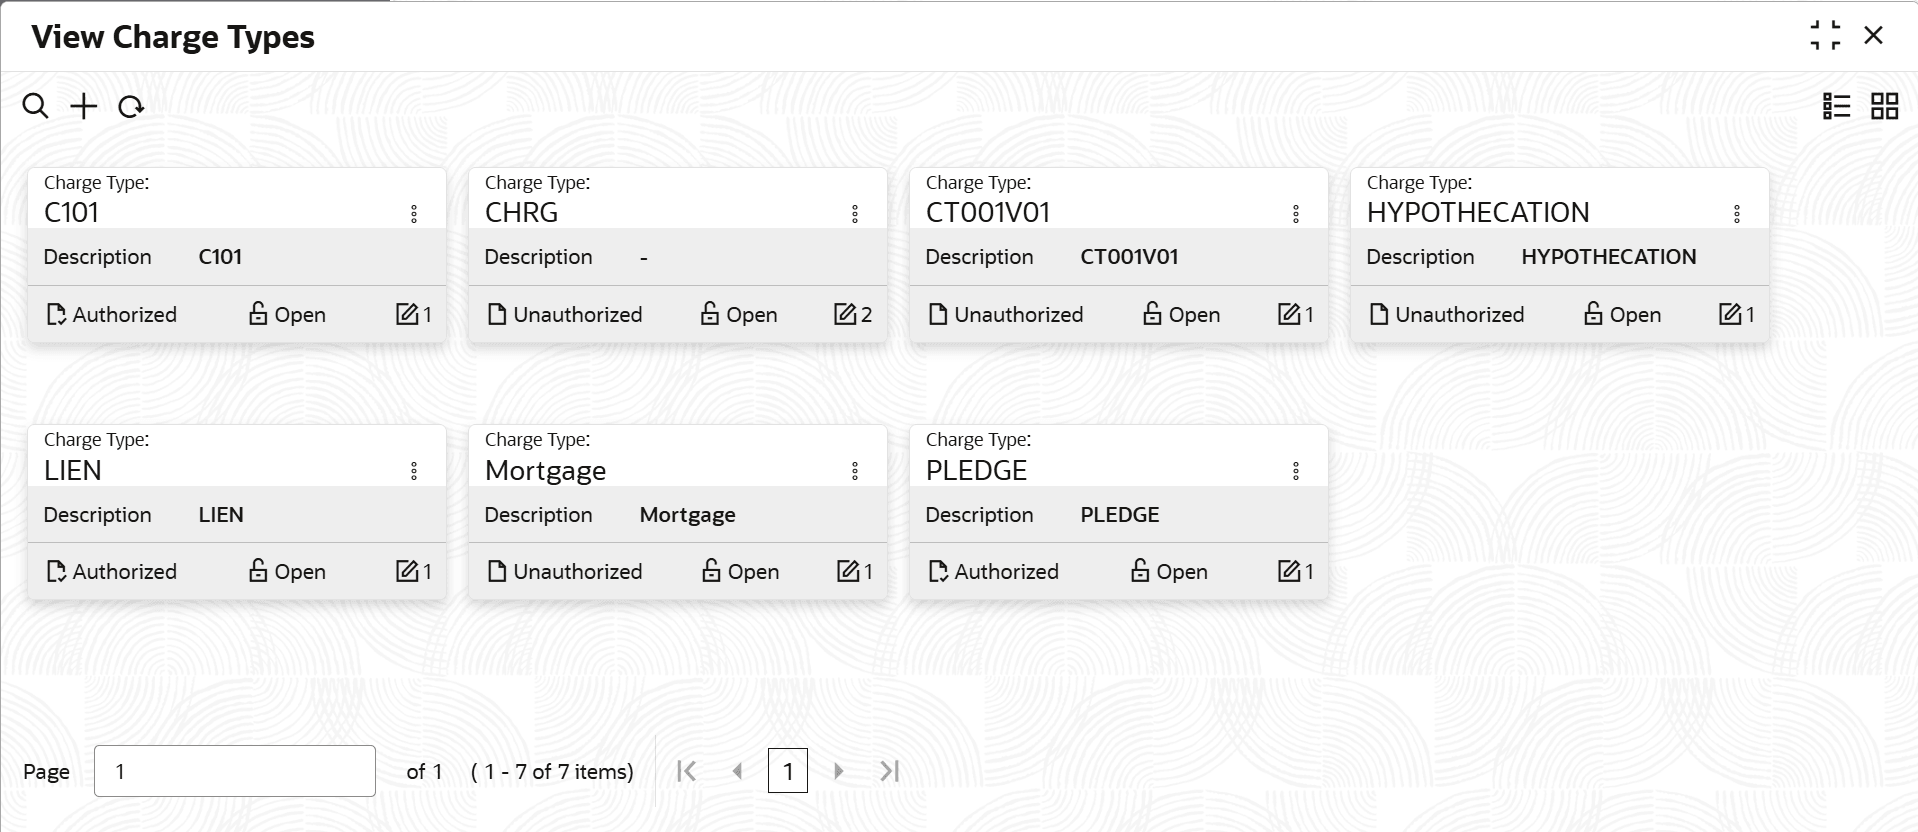Go to the next page arrow
Viewport: 1918px width, 832px height.
coord(839,771)
